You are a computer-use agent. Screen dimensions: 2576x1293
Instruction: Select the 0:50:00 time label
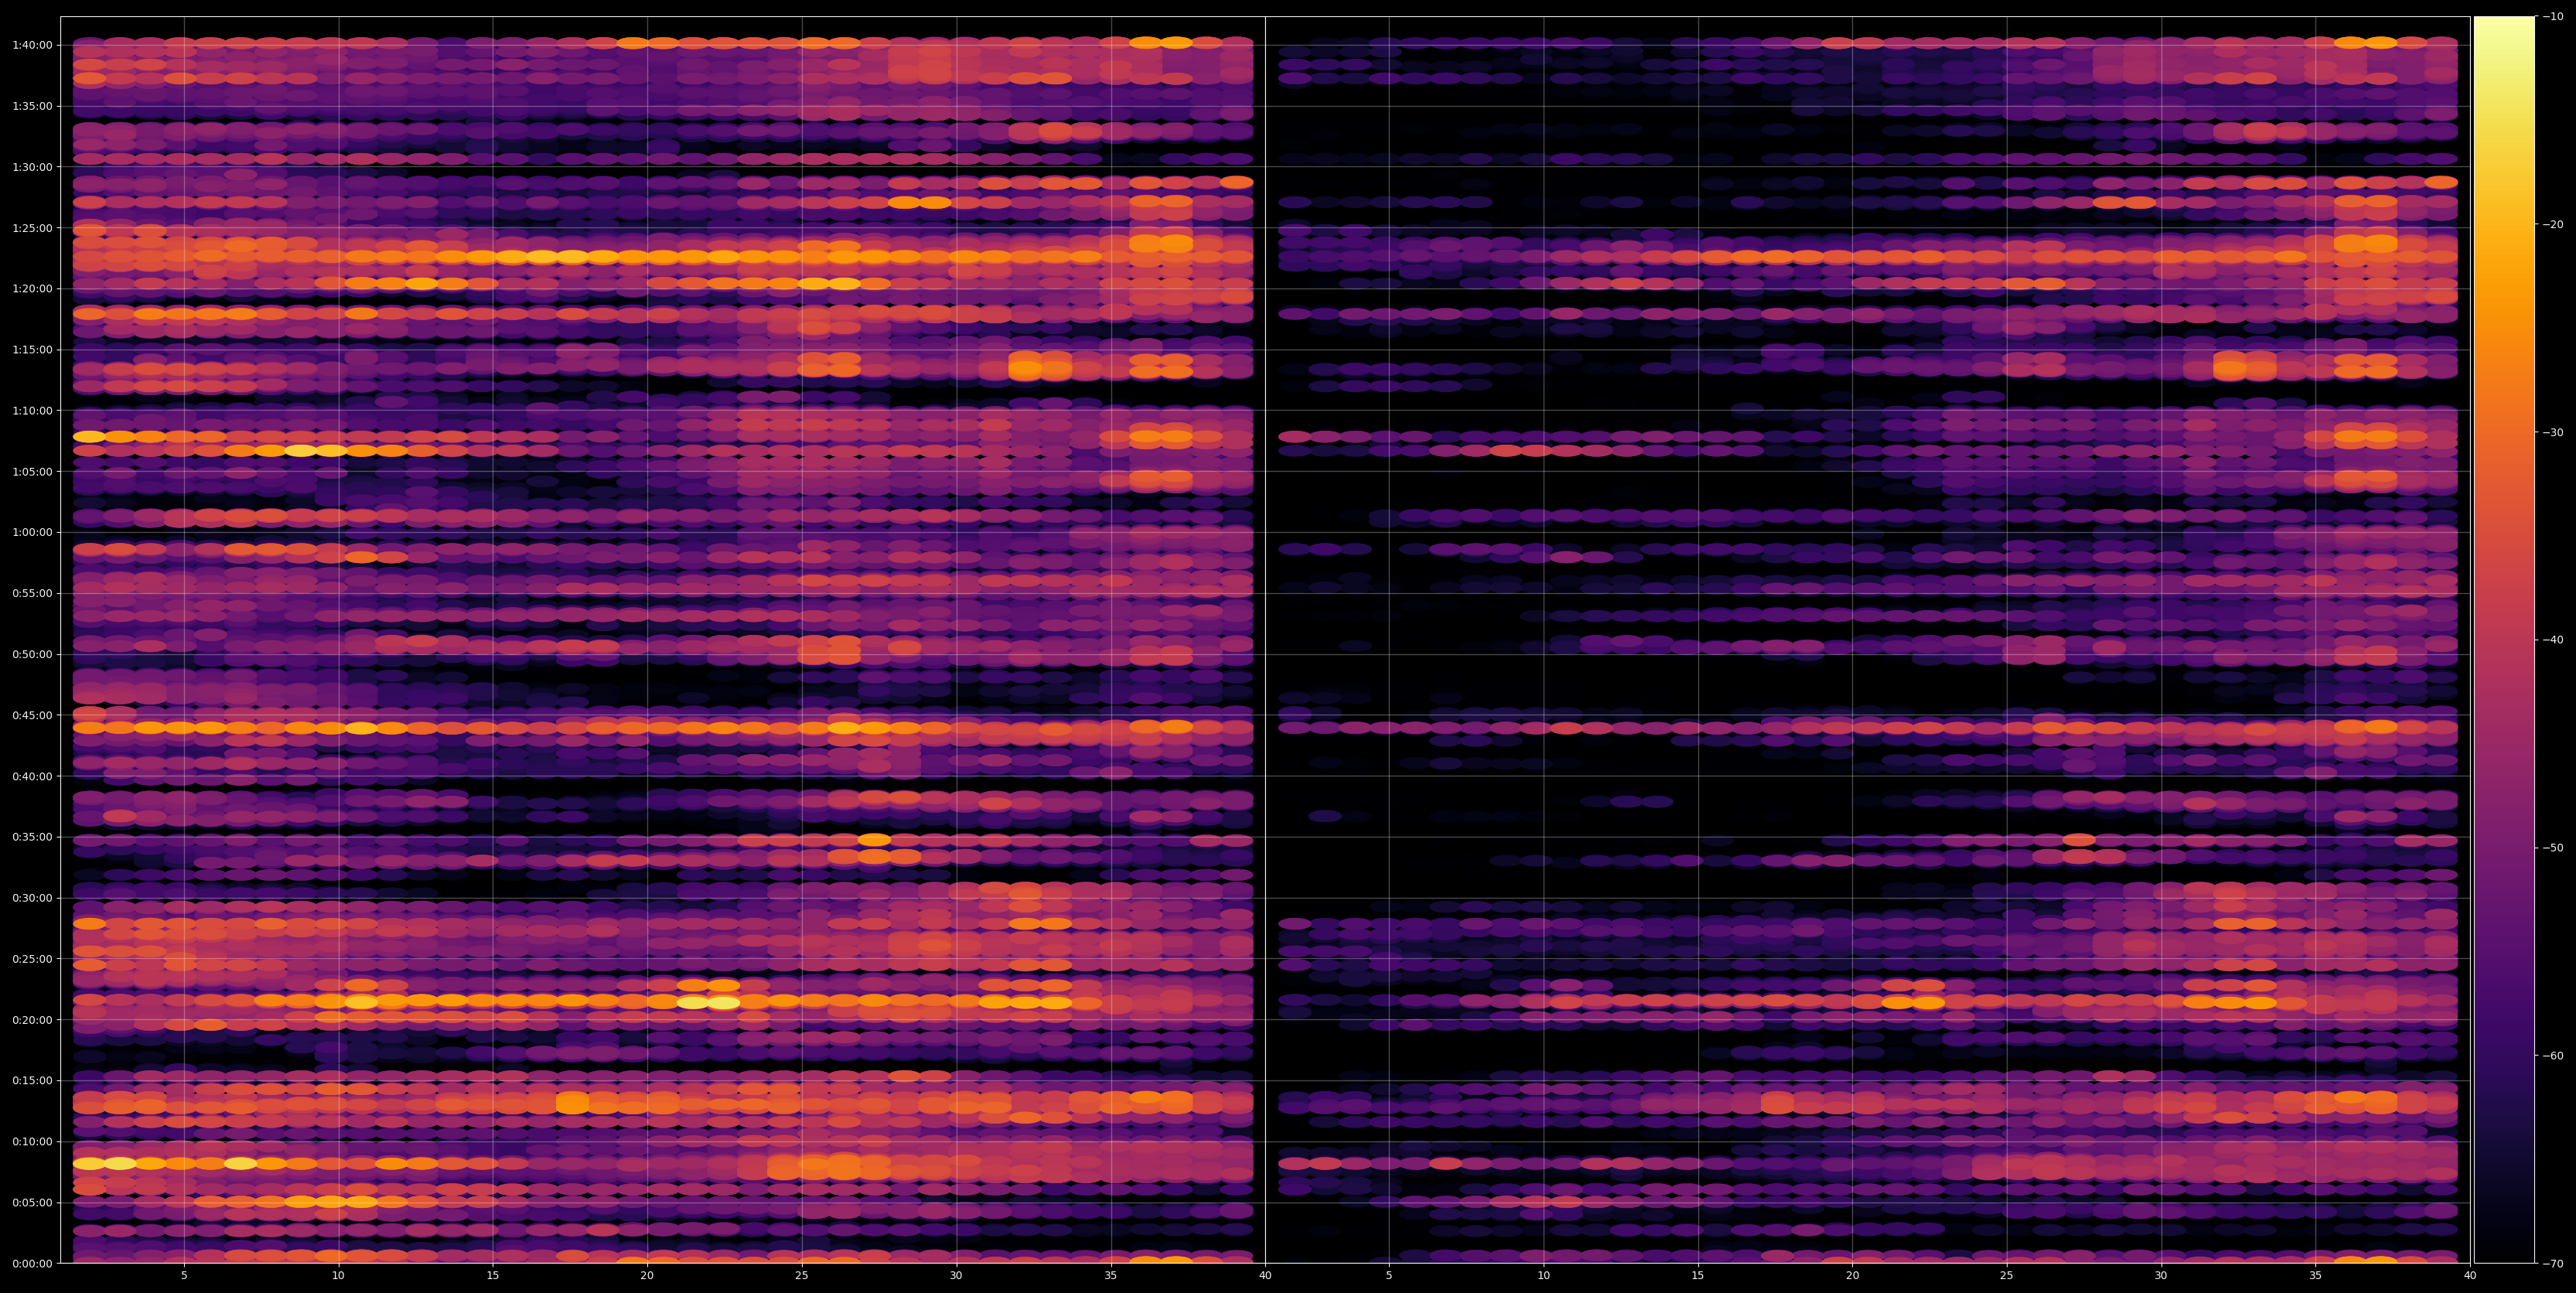pos(32,655)
